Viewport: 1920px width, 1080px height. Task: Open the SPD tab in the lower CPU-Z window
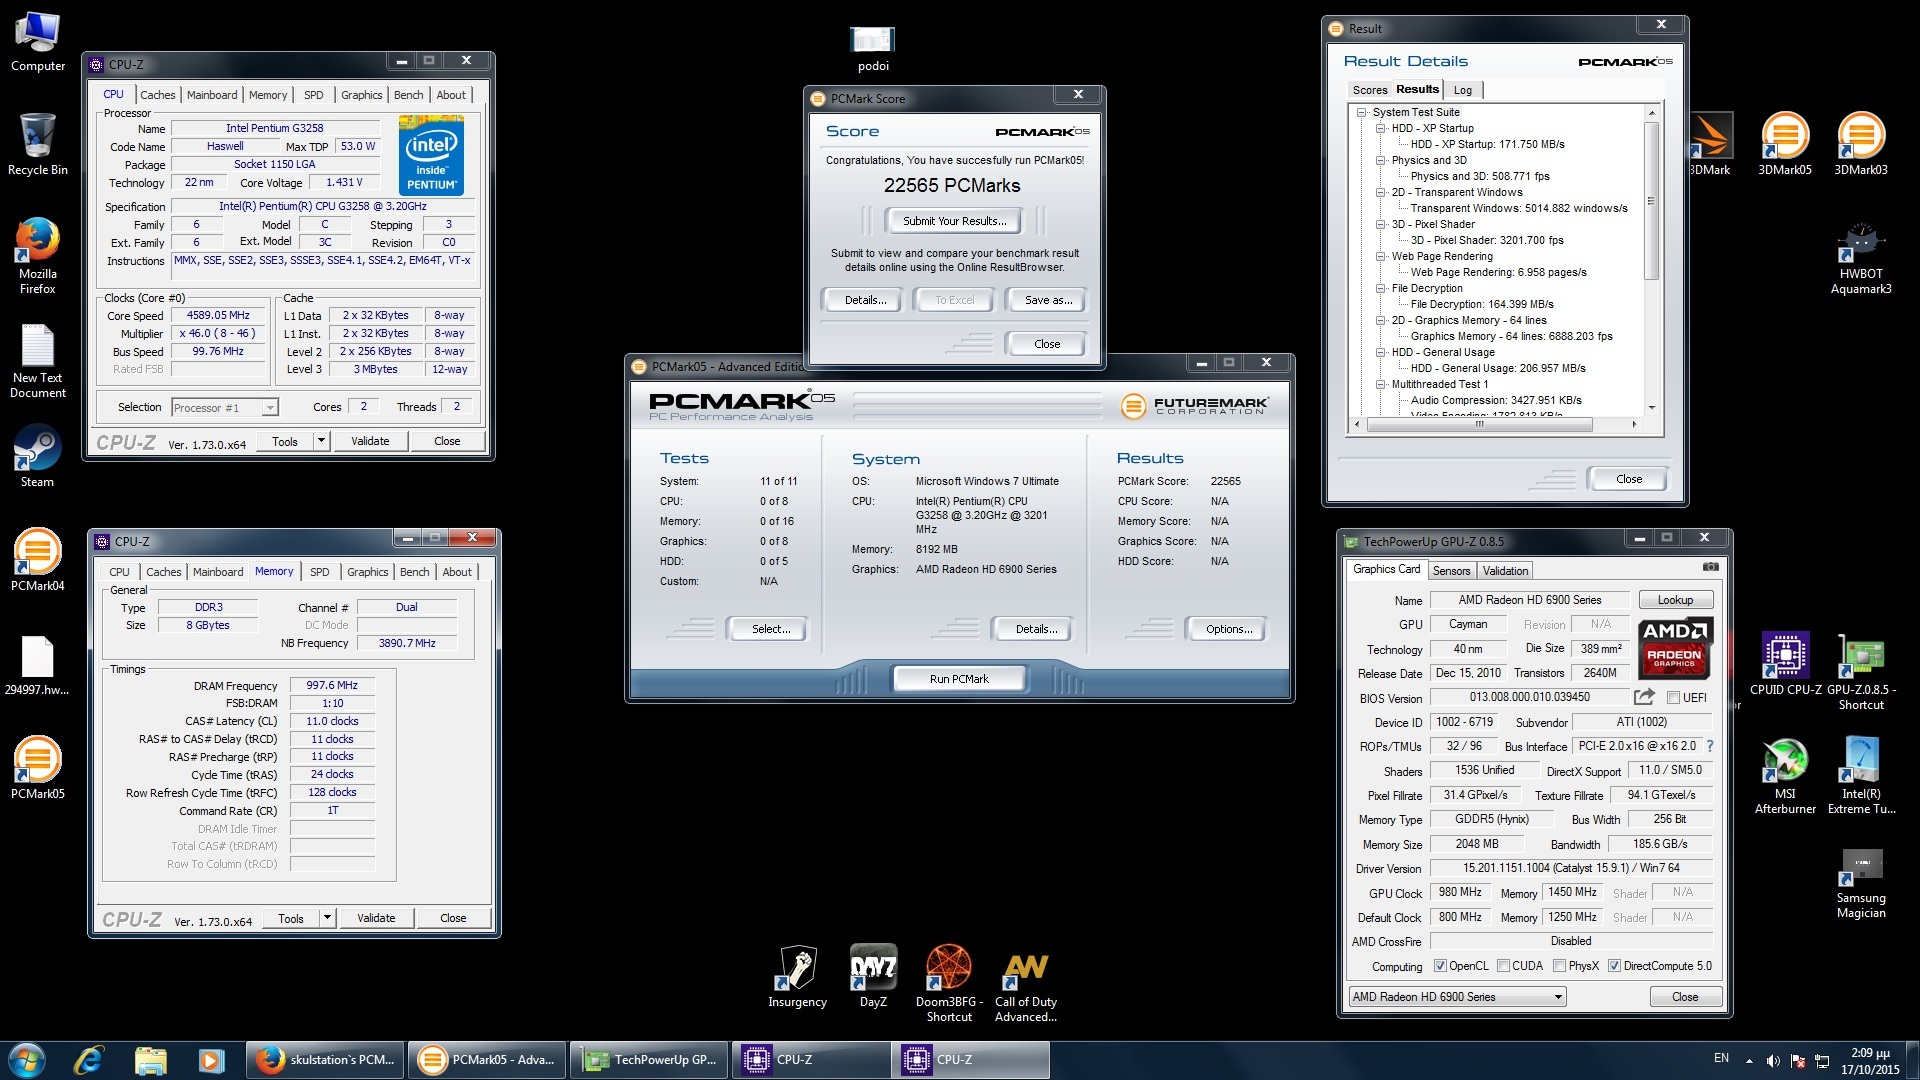click(x=320, y=572)
